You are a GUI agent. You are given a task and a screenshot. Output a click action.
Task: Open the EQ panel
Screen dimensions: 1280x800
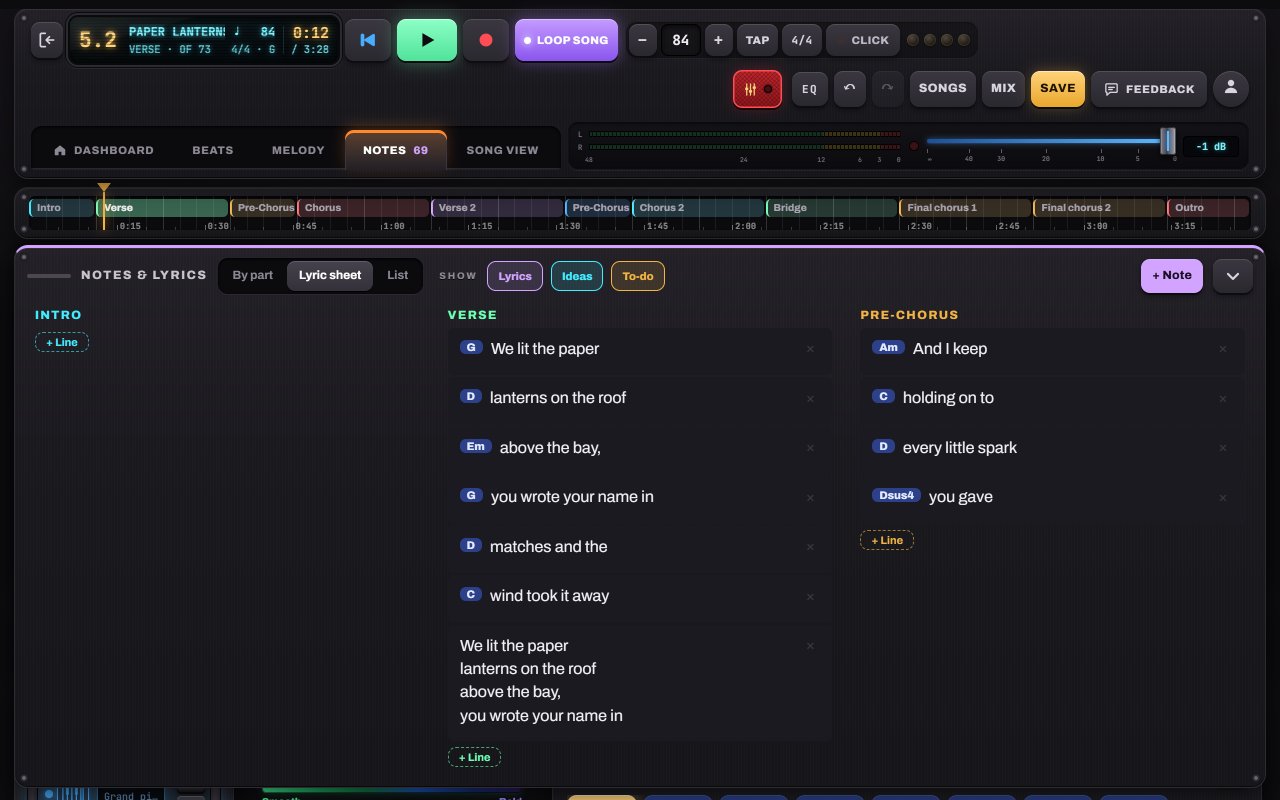click(810, 89)
